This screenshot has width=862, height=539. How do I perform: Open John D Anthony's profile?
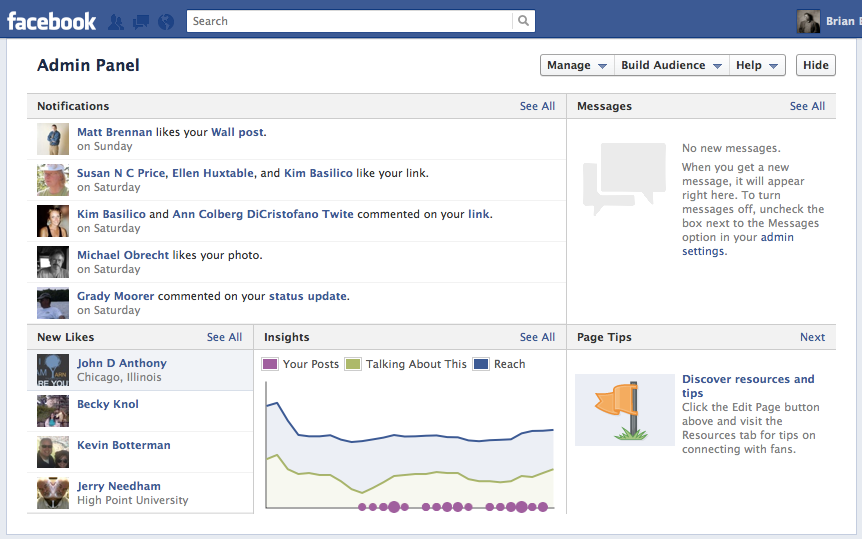click(x=121, y=363)
